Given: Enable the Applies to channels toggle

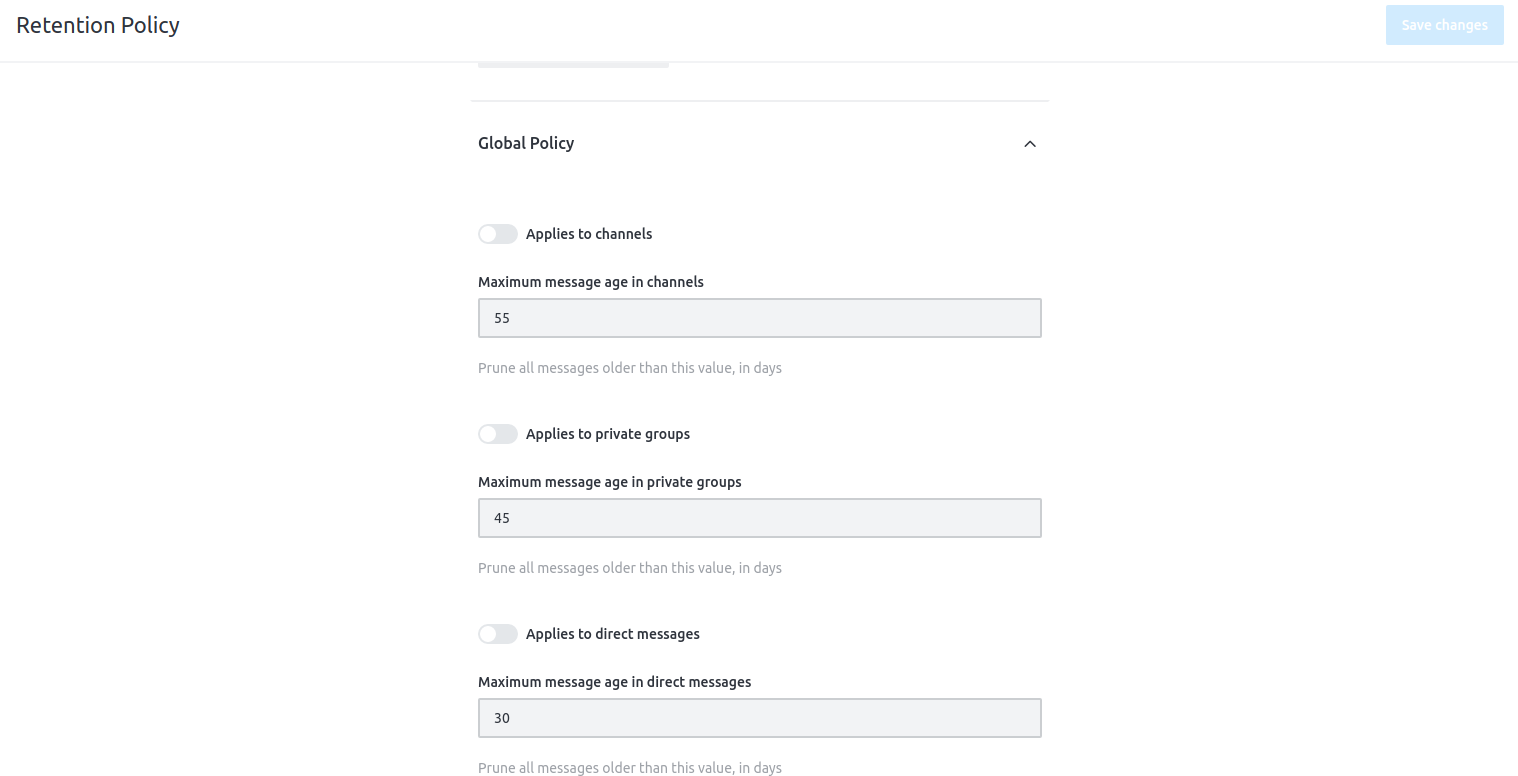Looking at the screenshot, I should pyautogui.click(x=498, y=234).
